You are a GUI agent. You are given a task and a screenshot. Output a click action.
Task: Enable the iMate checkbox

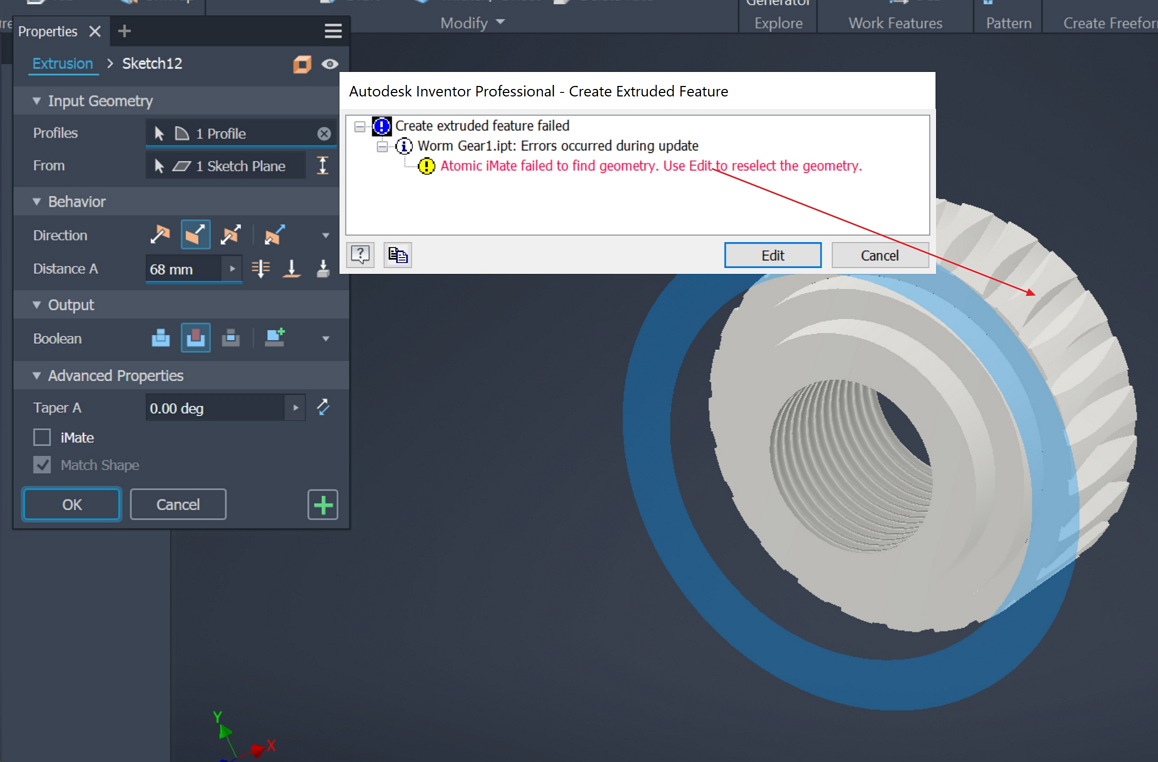pos(42,437)
